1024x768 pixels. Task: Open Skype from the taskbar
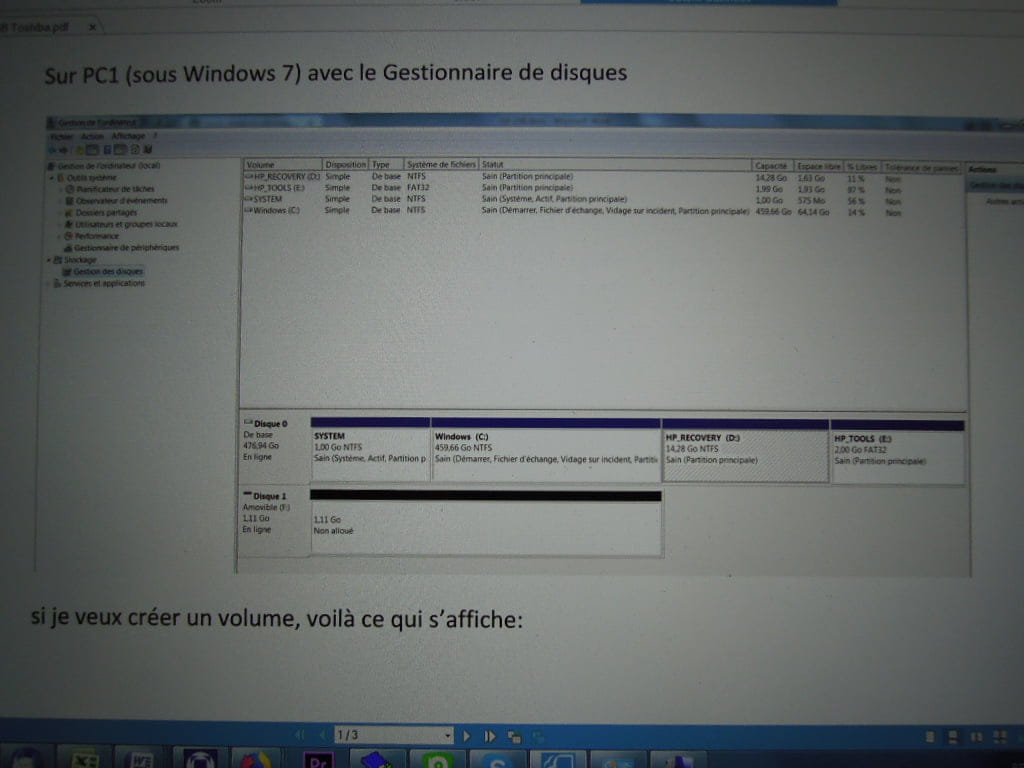[496, 760]
